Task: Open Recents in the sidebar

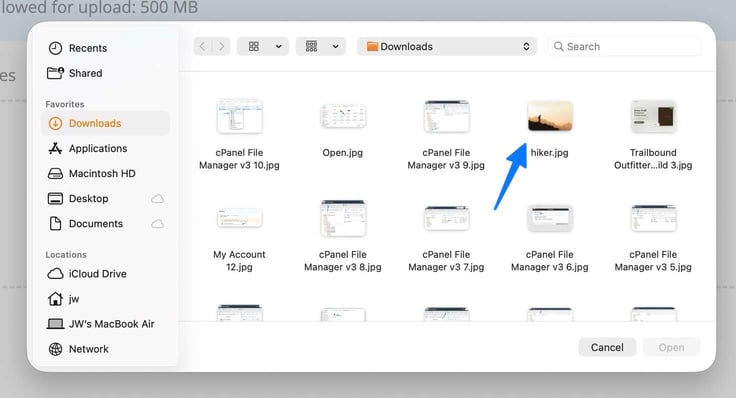Action: [106, 48]
